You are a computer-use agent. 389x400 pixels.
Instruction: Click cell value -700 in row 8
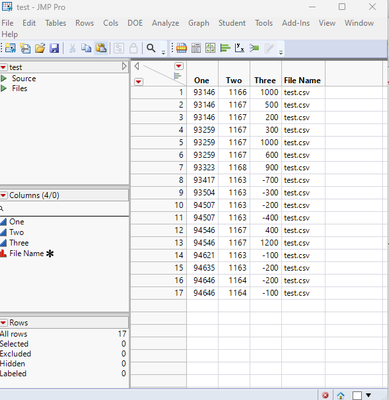(x=270, y=180)
